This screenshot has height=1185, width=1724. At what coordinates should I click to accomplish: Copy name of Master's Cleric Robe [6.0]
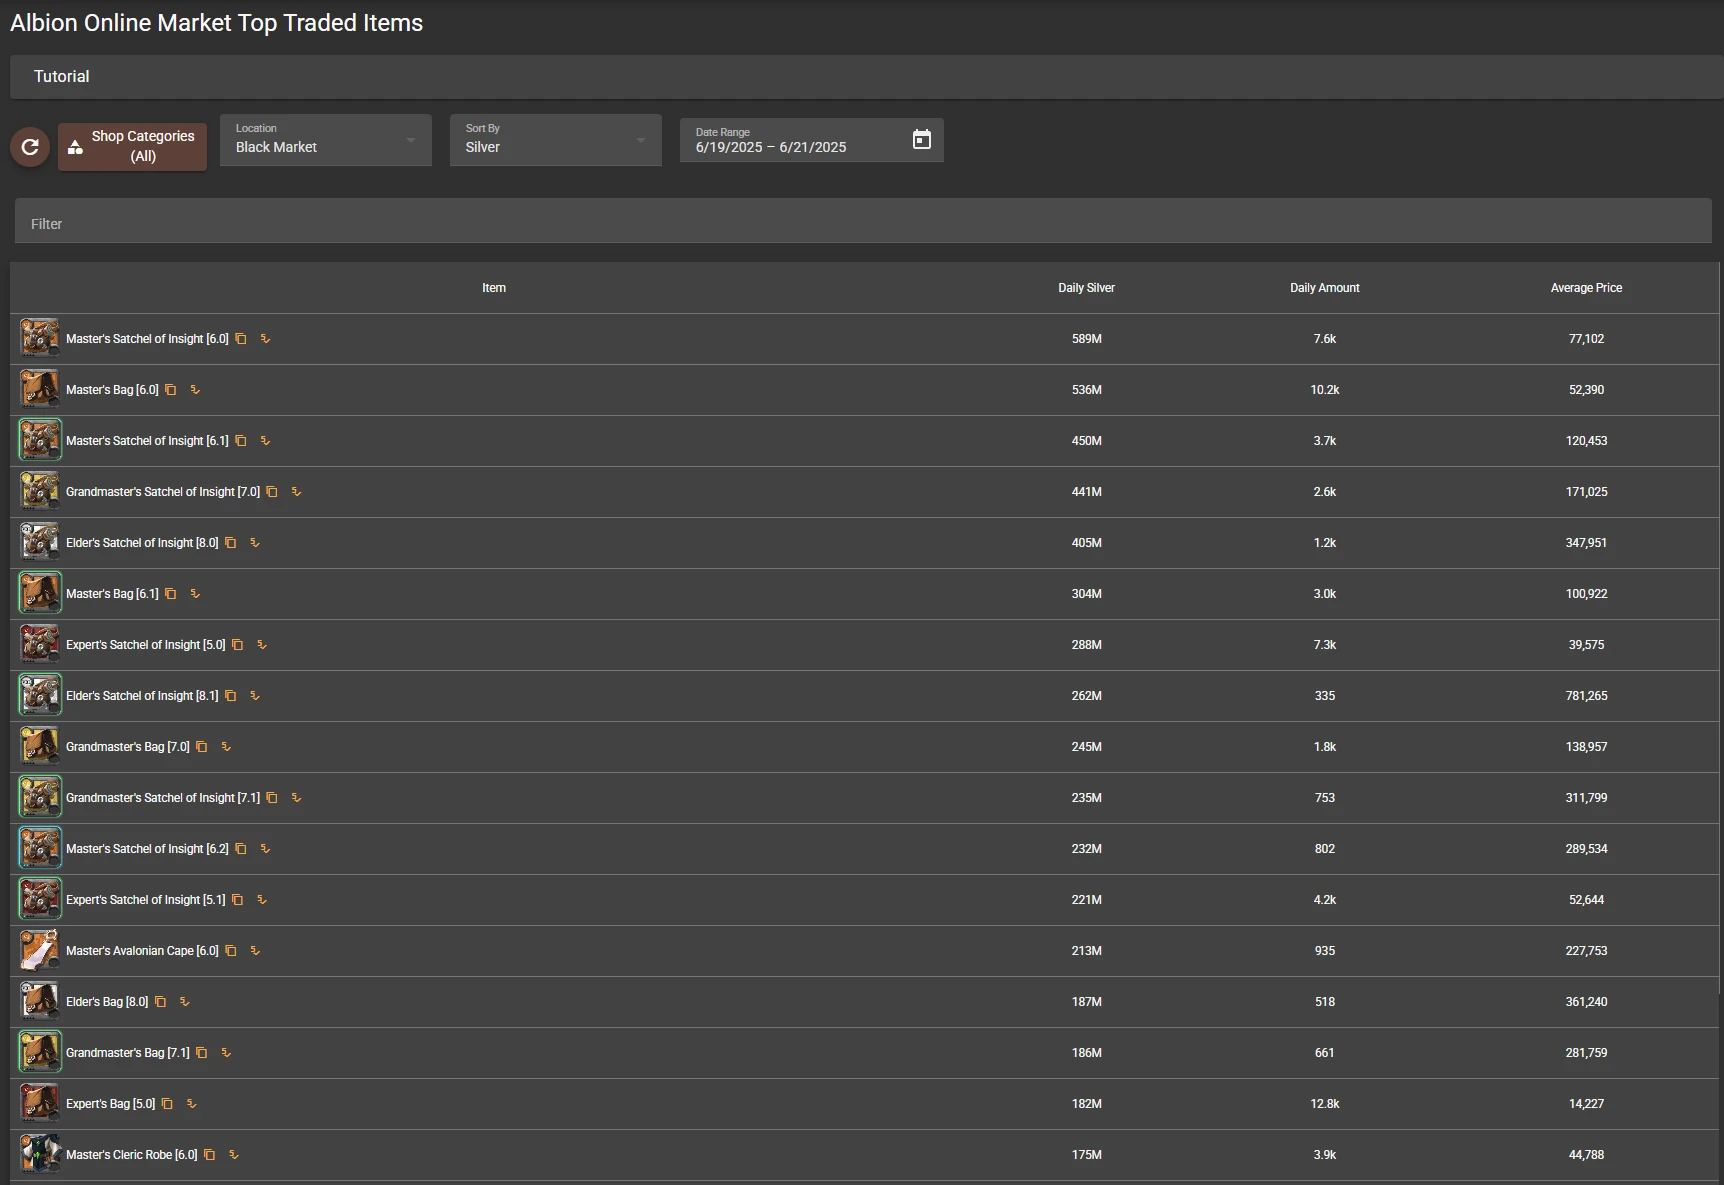click(x=210, y=1155)
